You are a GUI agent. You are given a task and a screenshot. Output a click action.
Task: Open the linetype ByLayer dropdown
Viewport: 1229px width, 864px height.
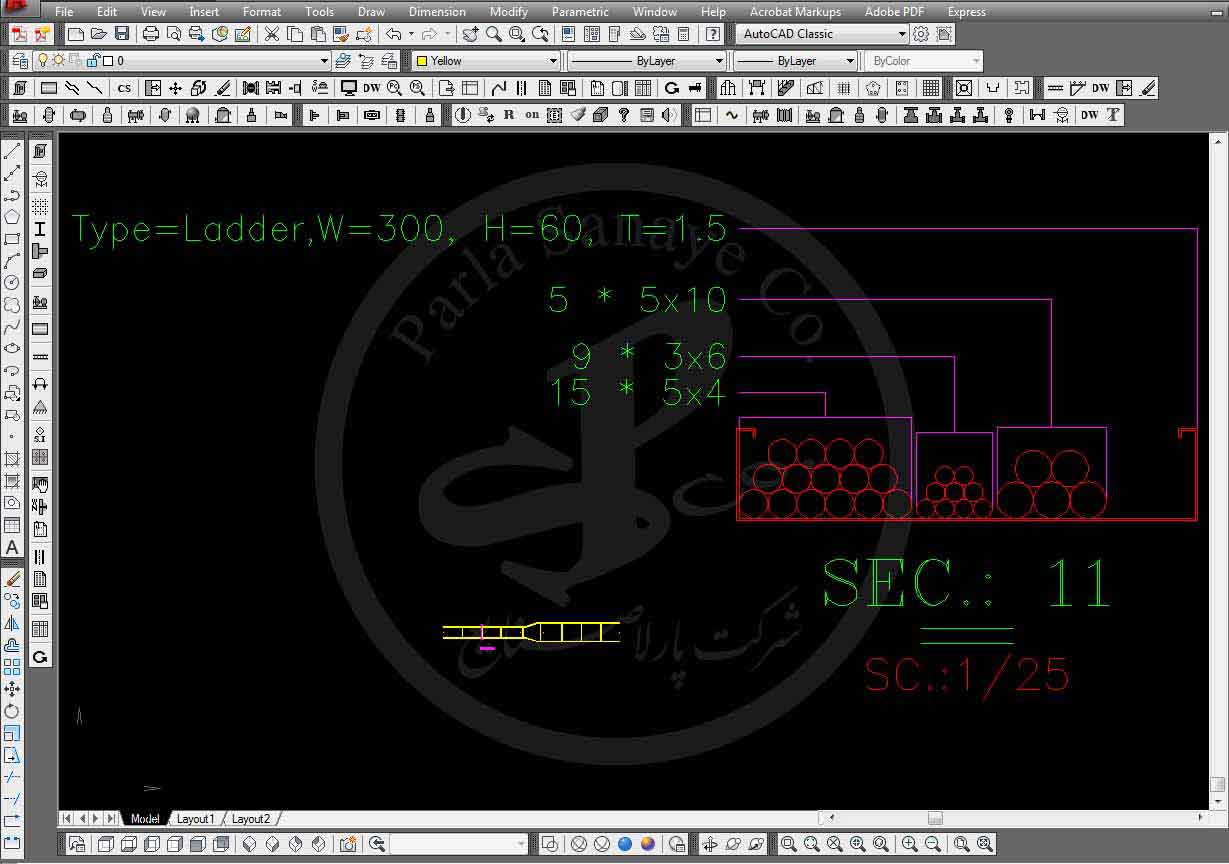(719, 61)
